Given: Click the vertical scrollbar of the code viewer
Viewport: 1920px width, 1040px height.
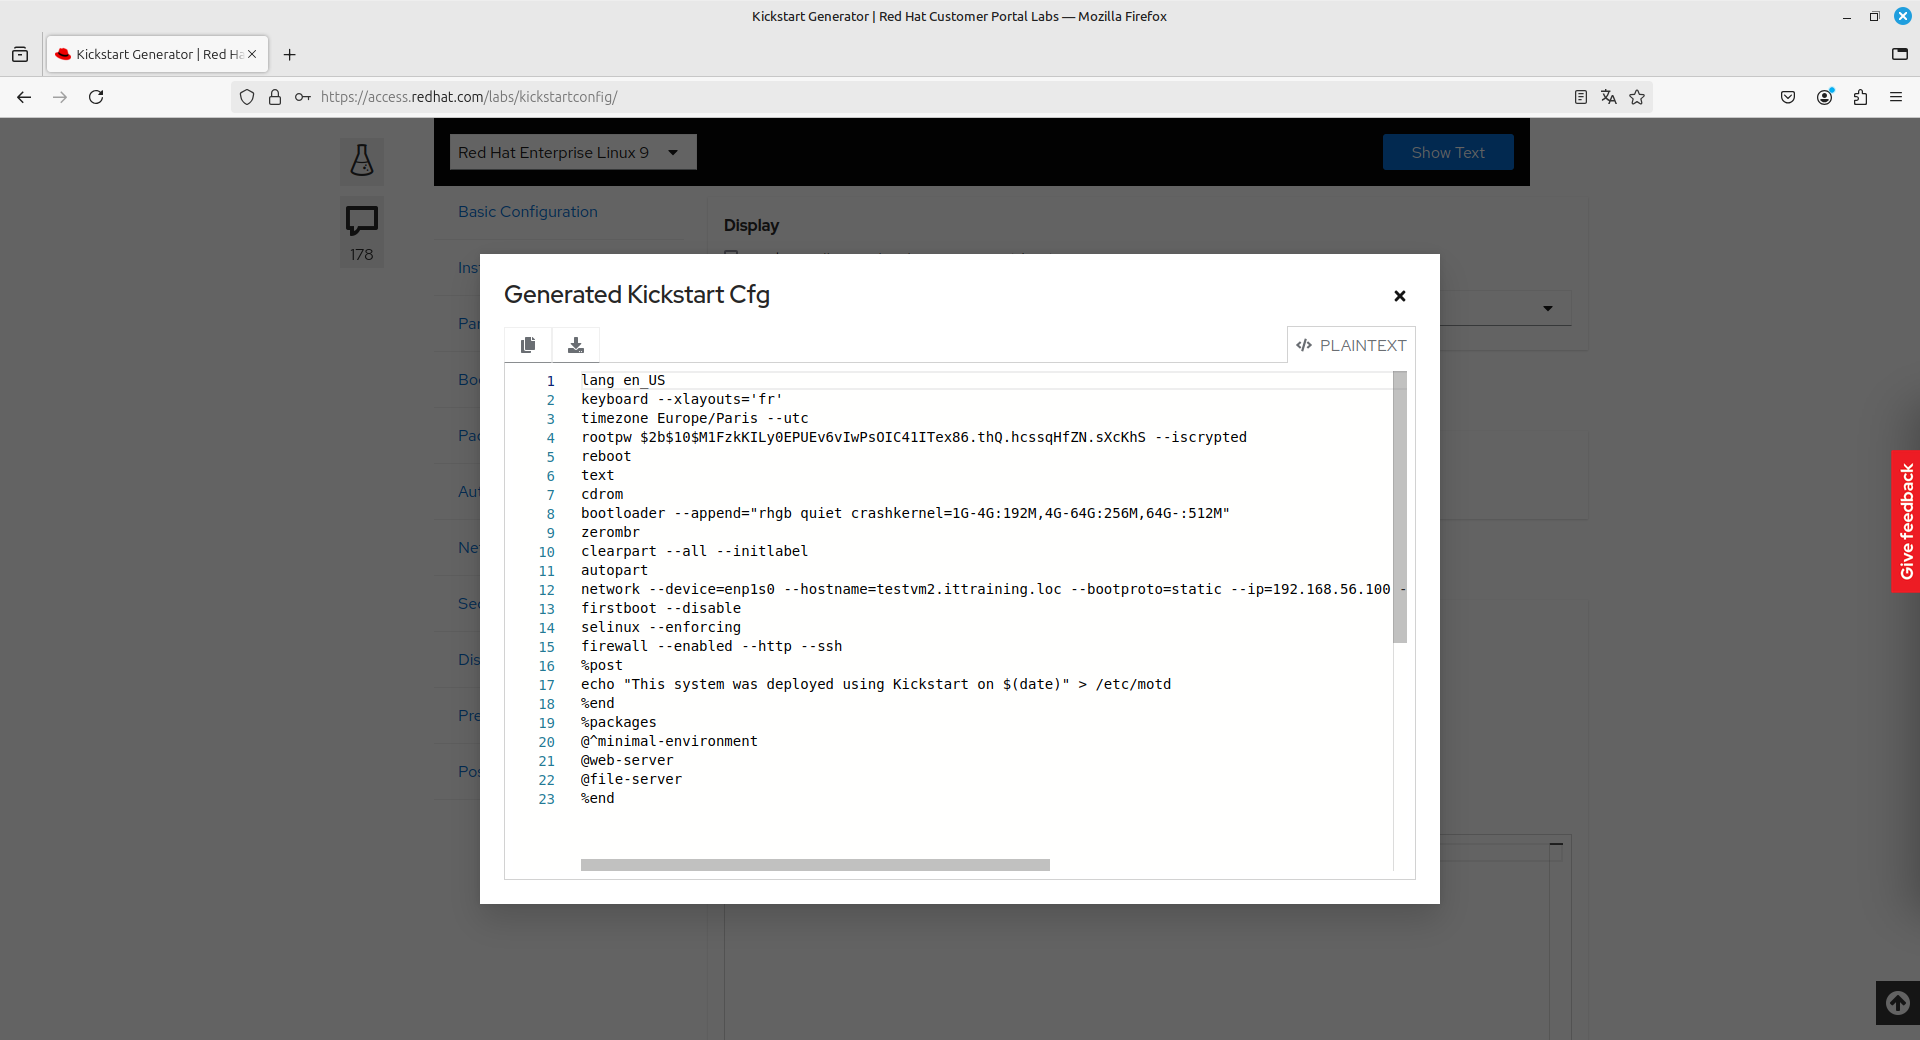Looking at the screenshot, I should (x=1400, y=507).
